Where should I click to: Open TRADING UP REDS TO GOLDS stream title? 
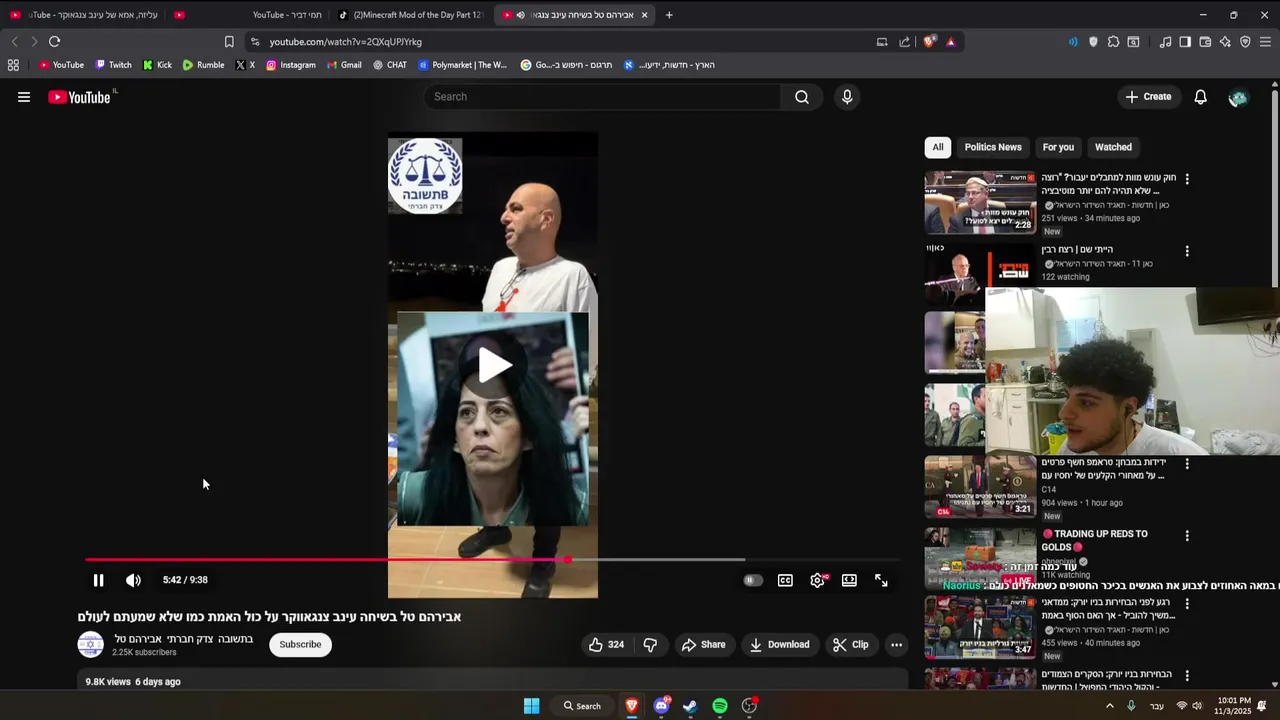coord(1095,540)
